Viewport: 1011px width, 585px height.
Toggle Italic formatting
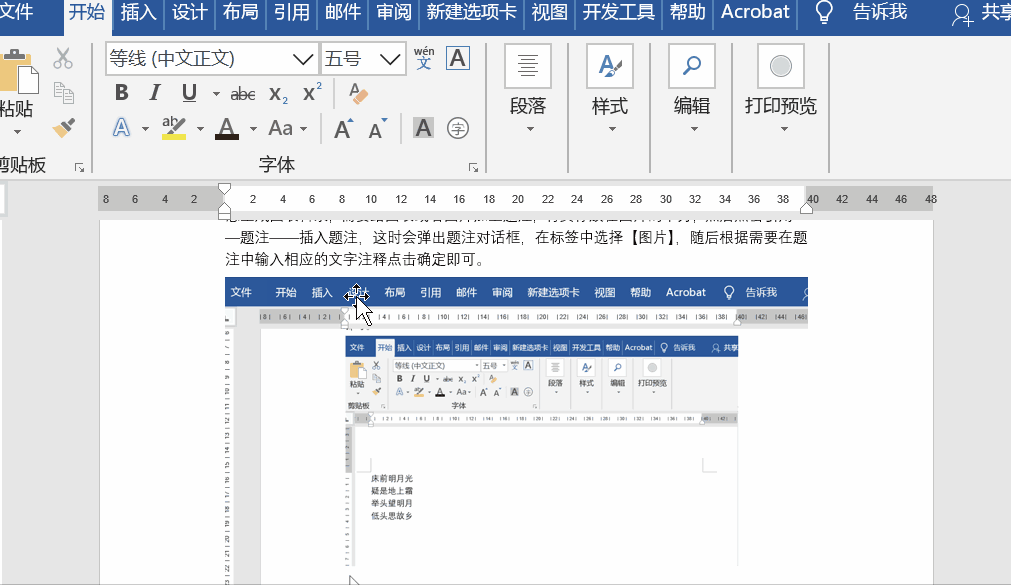click(155, 93)
